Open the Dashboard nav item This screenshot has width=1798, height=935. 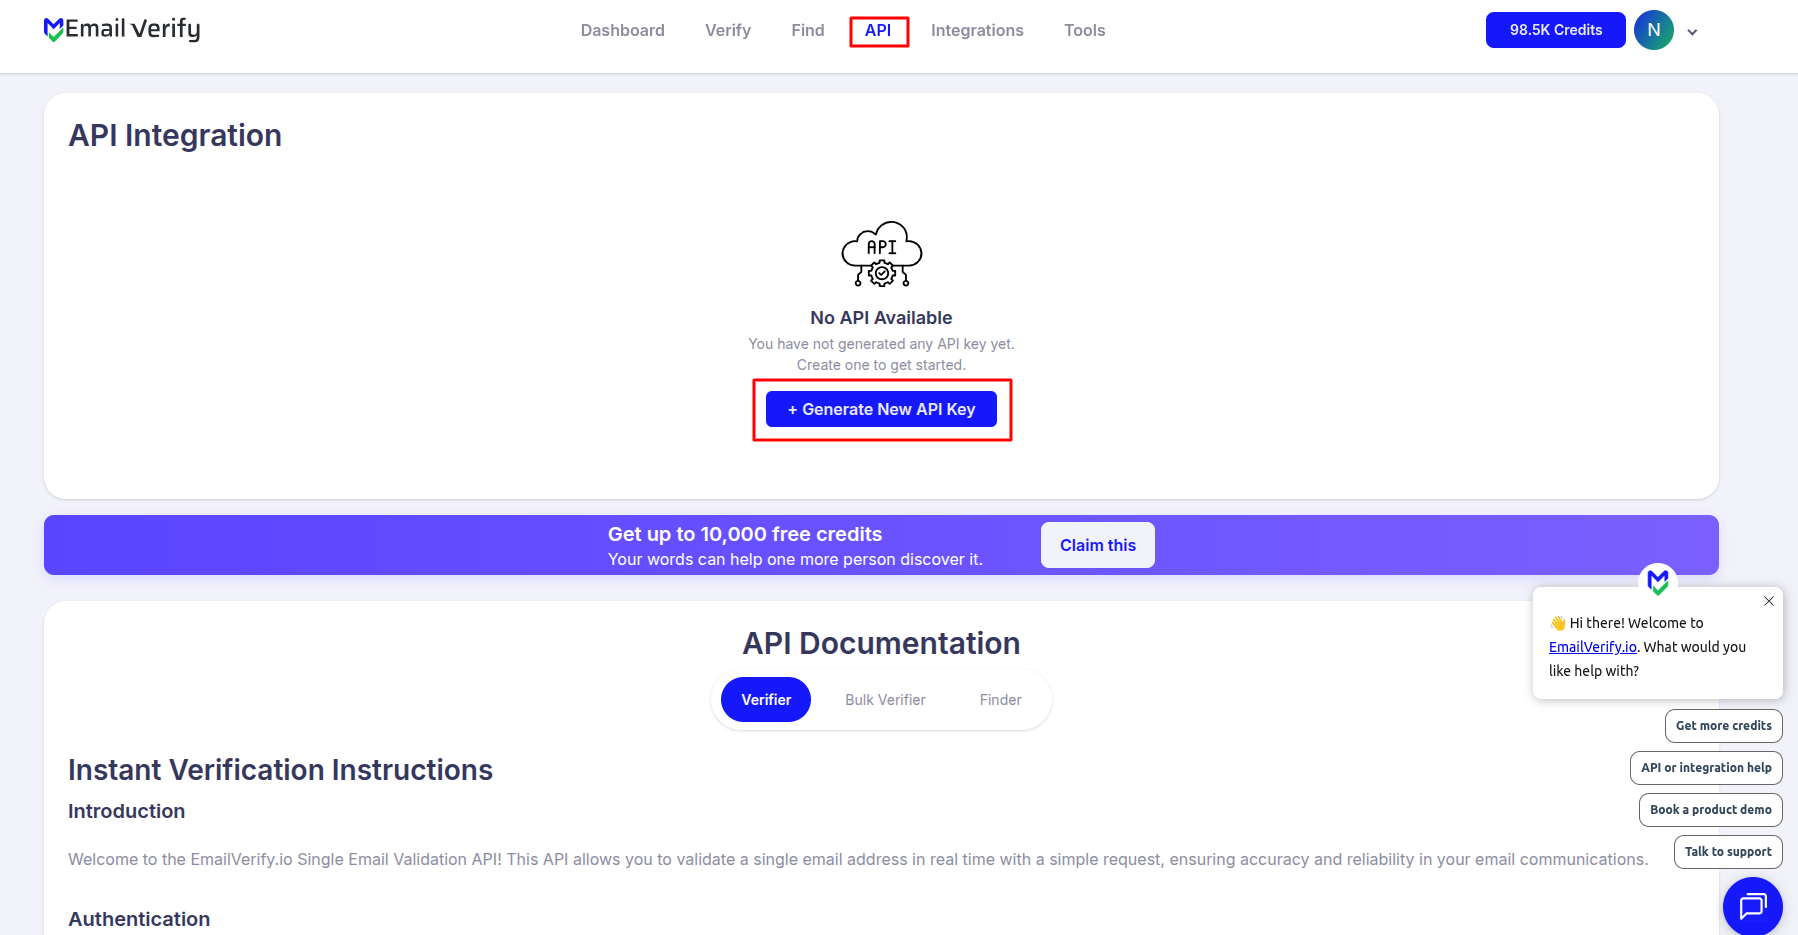[622, 31]
